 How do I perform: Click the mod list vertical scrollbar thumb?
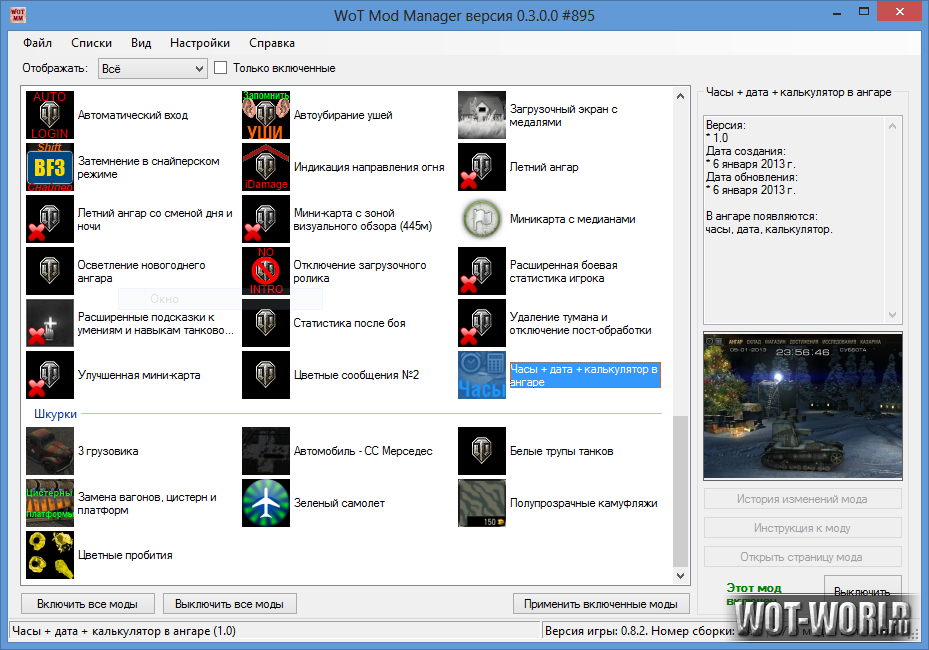(680, 491)
